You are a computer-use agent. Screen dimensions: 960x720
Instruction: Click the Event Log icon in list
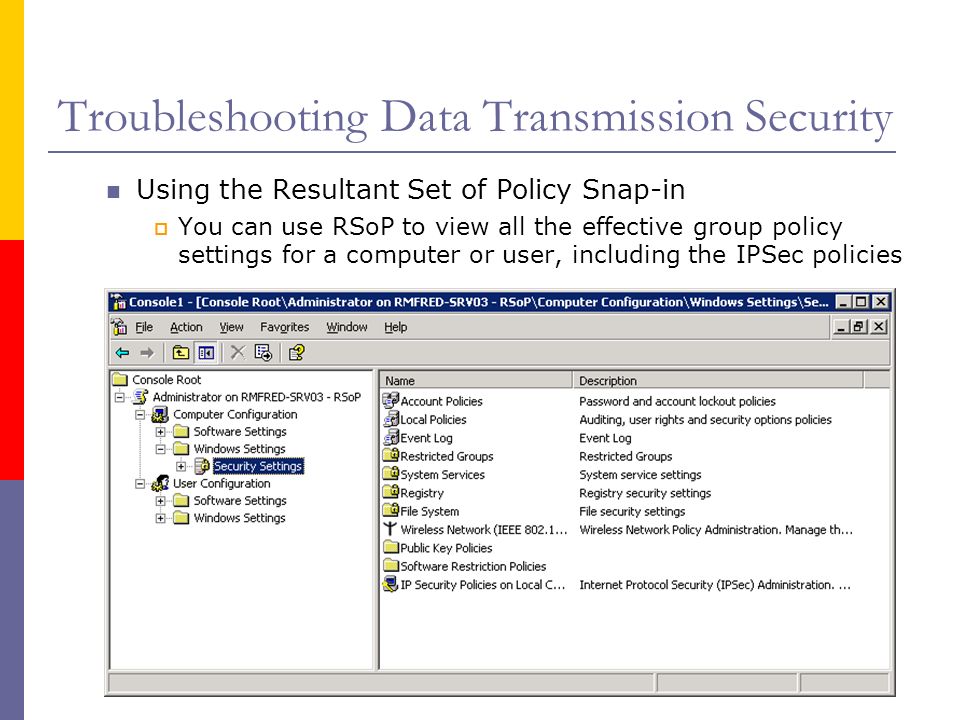[391, 438]
